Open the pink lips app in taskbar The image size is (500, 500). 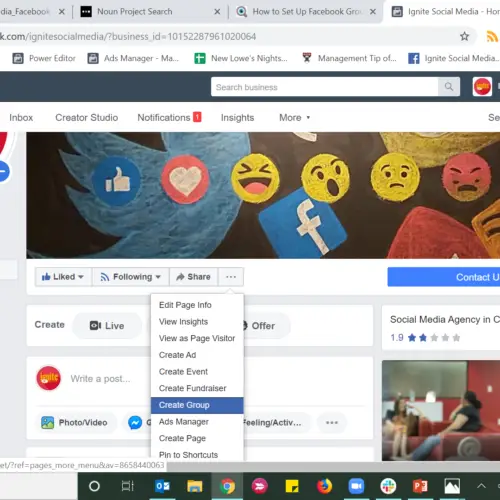(260, 486)
